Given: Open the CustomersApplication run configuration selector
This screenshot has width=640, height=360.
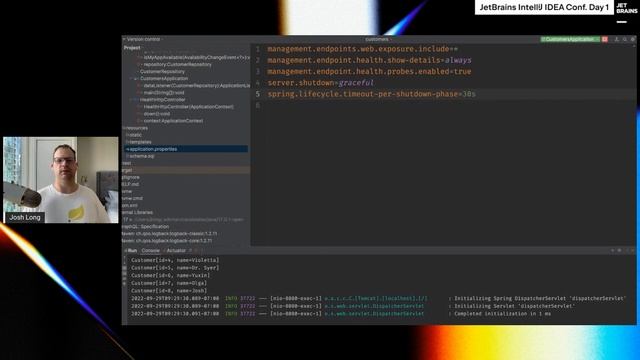Looking at the screenshot, I should click(570, 39).
